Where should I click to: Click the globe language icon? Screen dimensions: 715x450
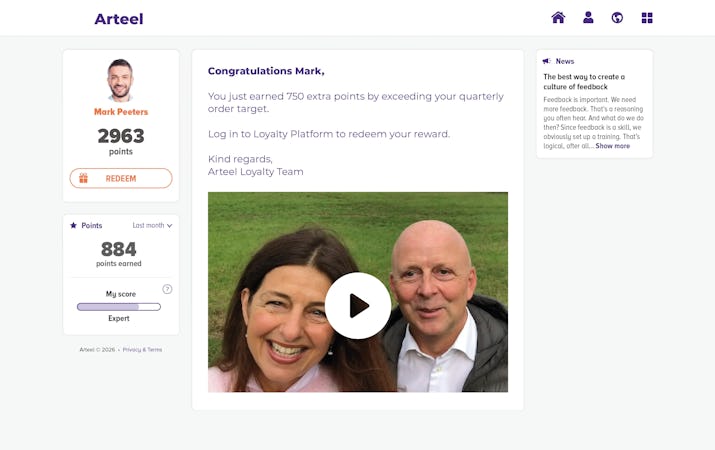click(x=617, y=18)
